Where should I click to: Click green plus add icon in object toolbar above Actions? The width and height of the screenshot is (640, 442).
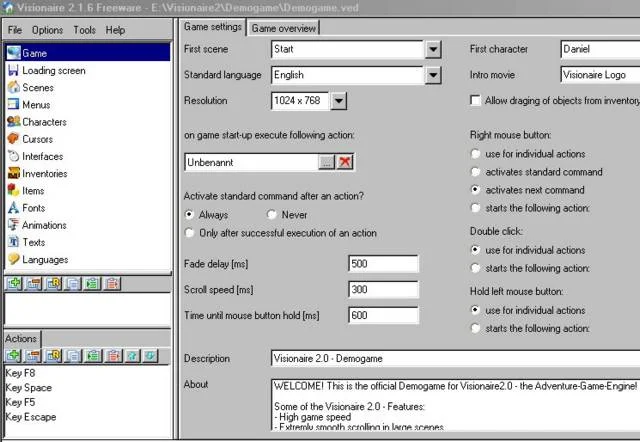pyautogui.click(x=13, y=283)
